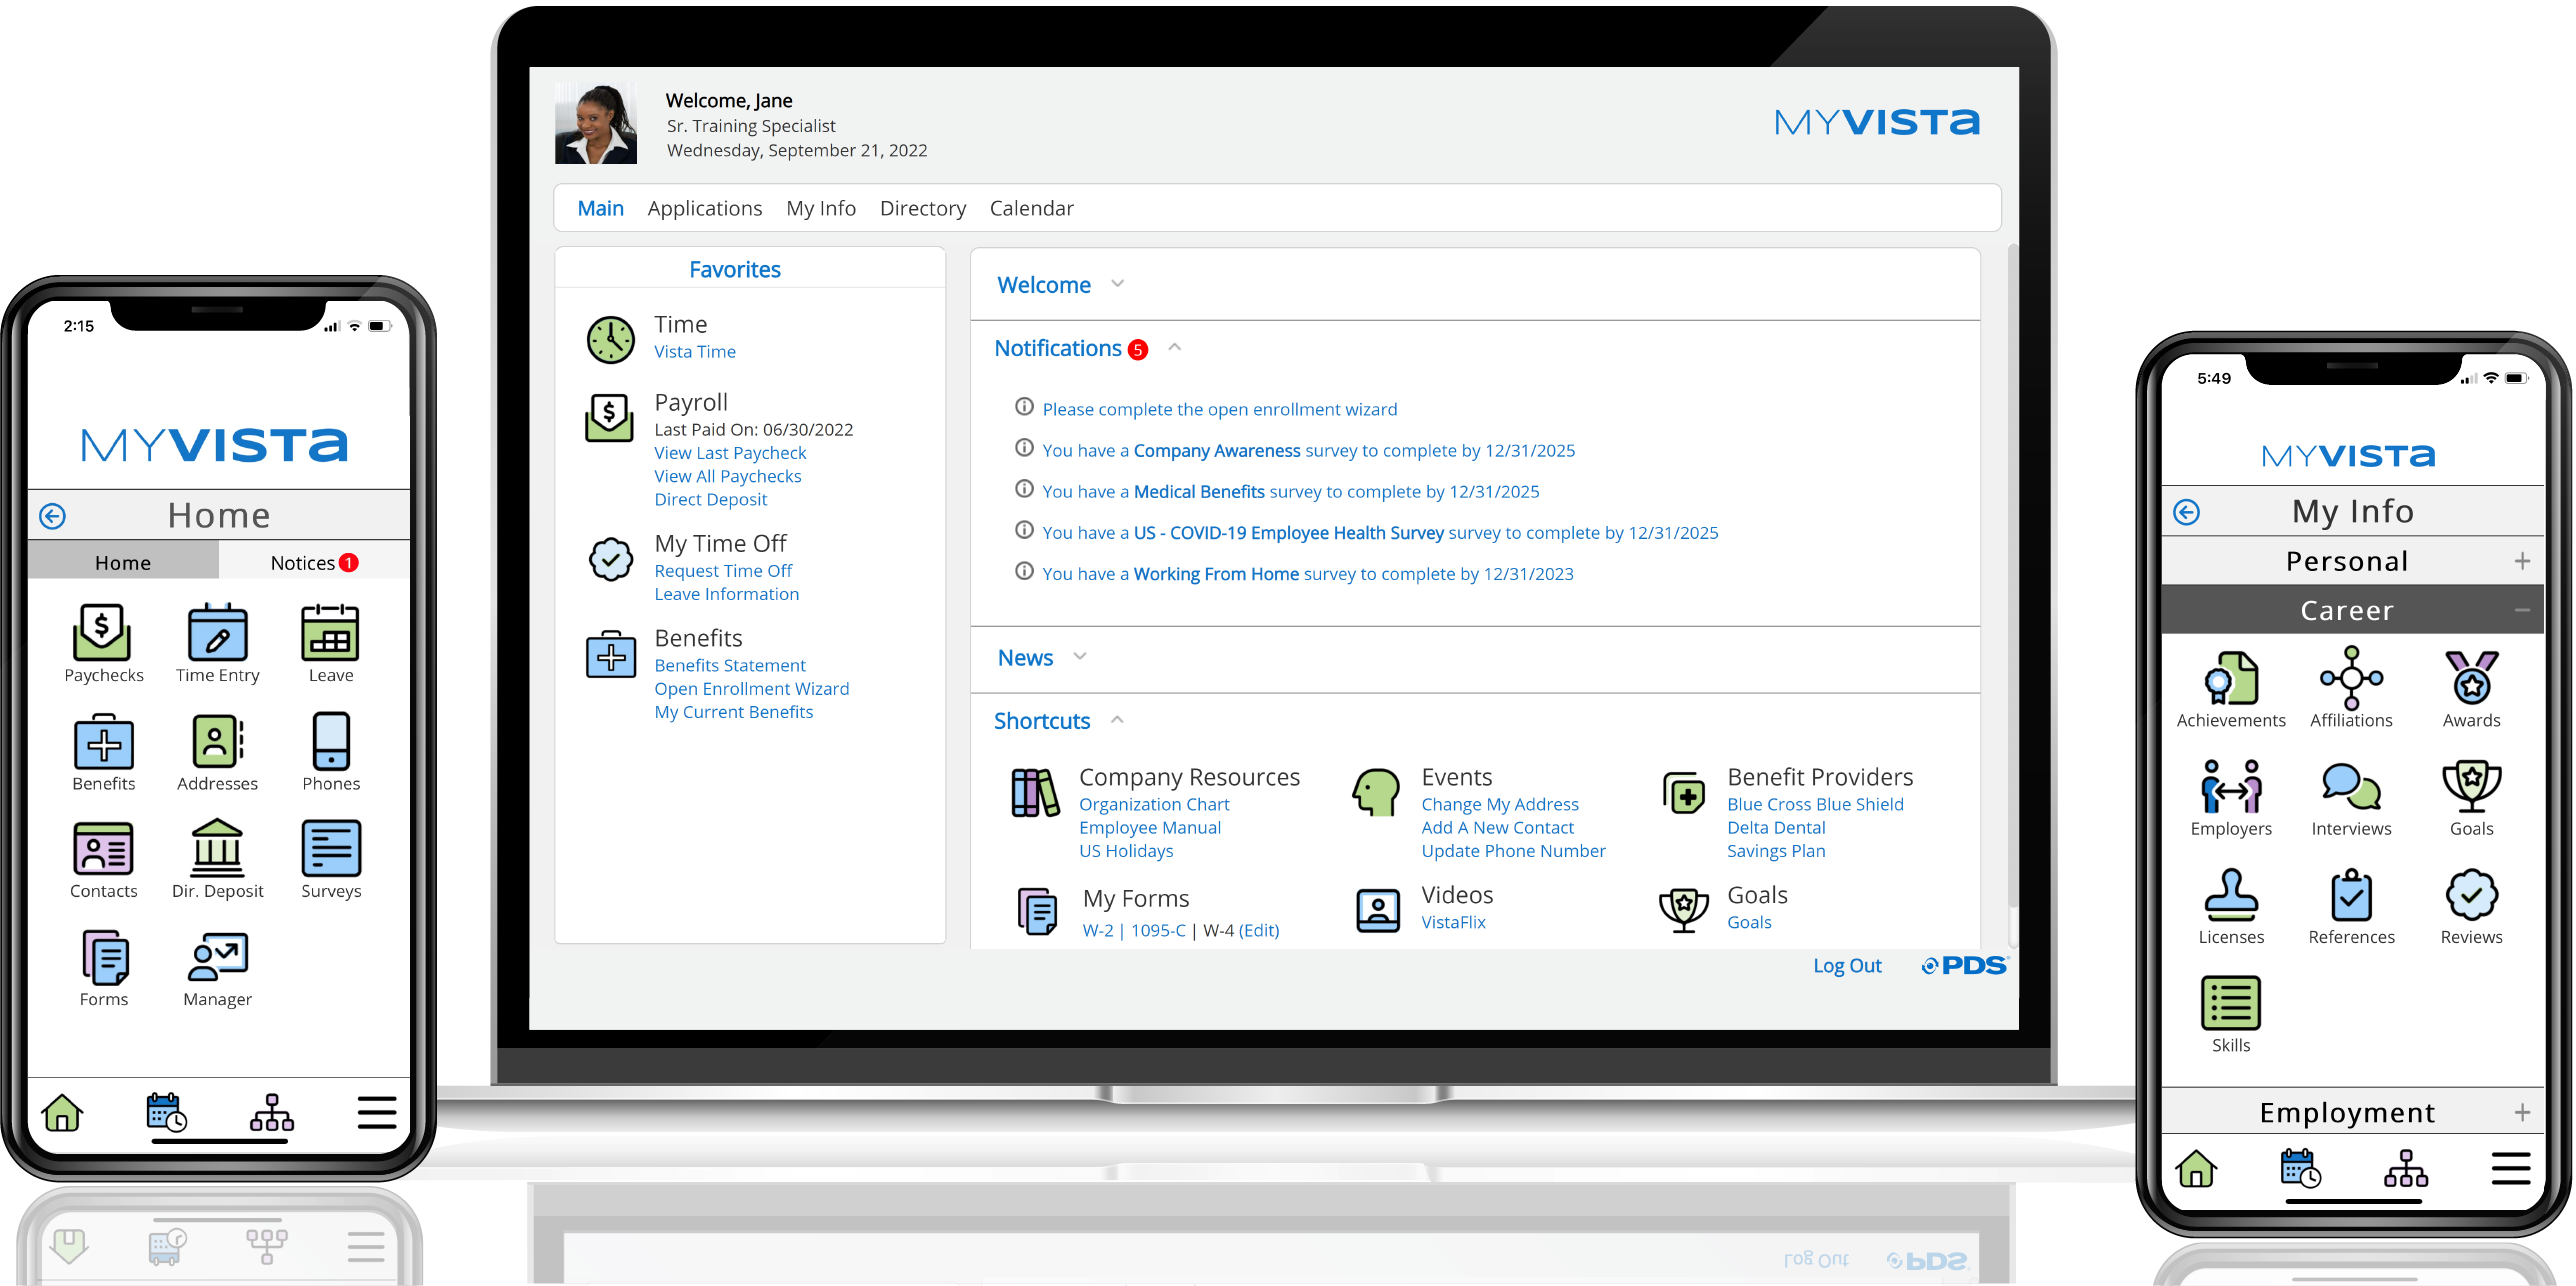This screenshot has height=1286, width=2576.
Task: Expand the Personal section plus sign
Action: pyautogui.click(x=2522, y=561)
